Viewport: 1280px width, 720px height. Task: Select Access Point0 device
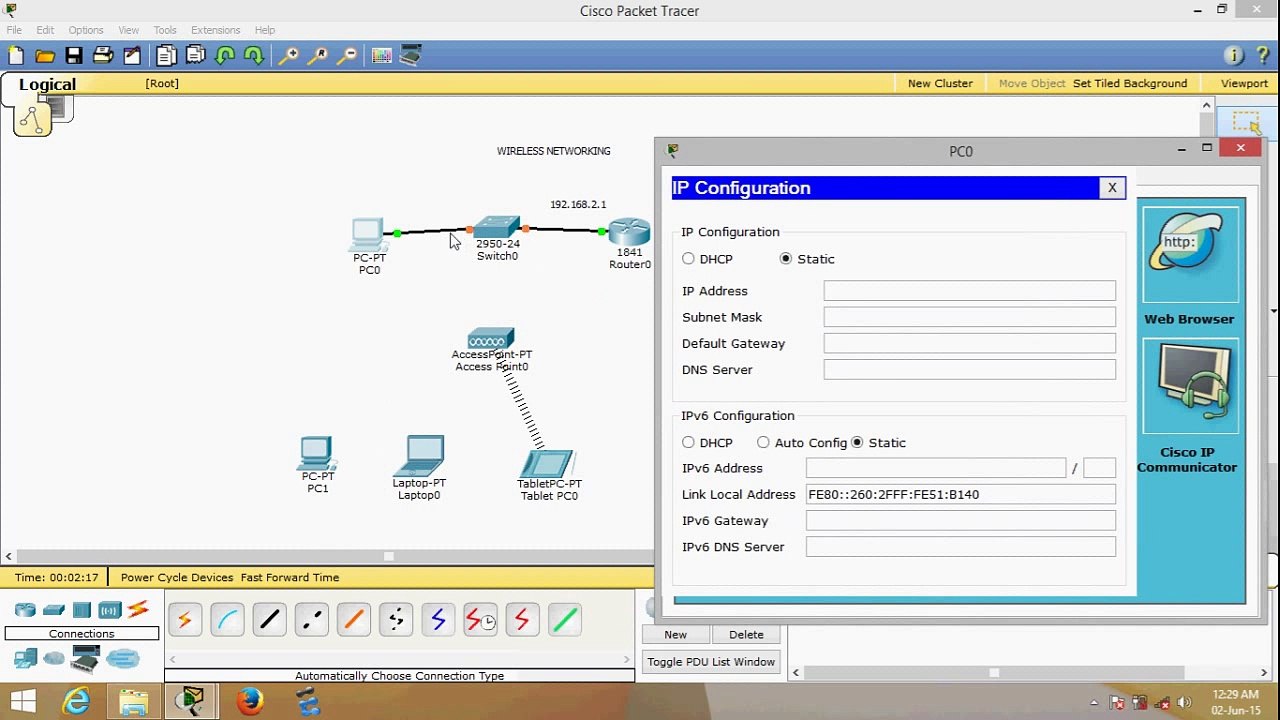[490, 338]
